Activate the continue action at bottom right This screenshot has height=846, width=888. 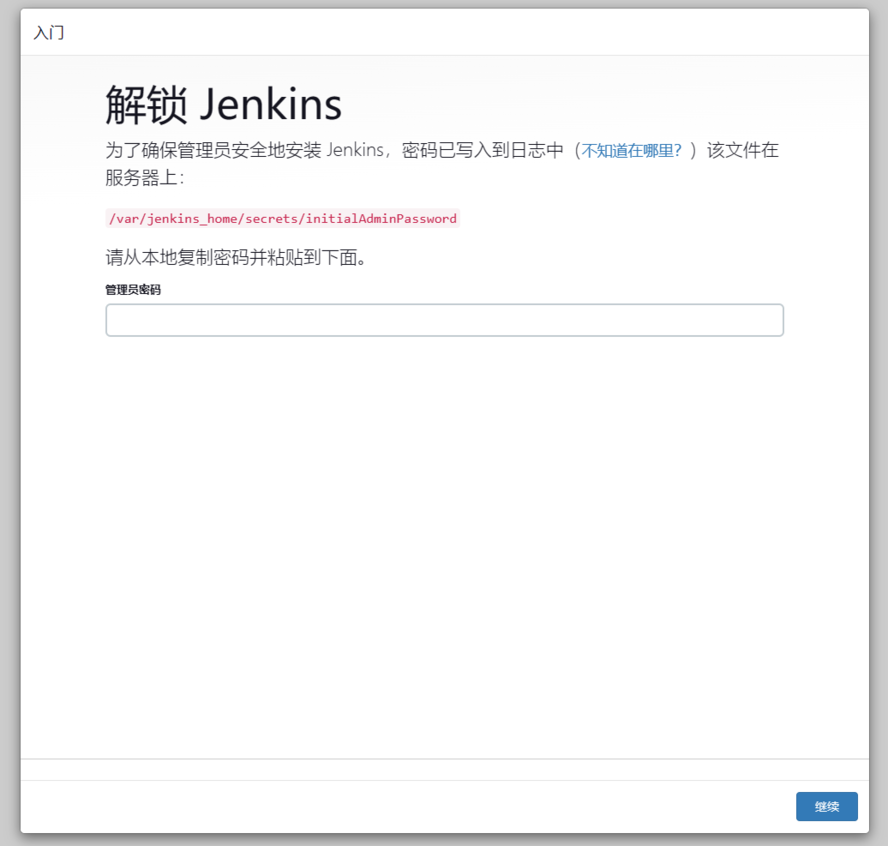point(827,806)
